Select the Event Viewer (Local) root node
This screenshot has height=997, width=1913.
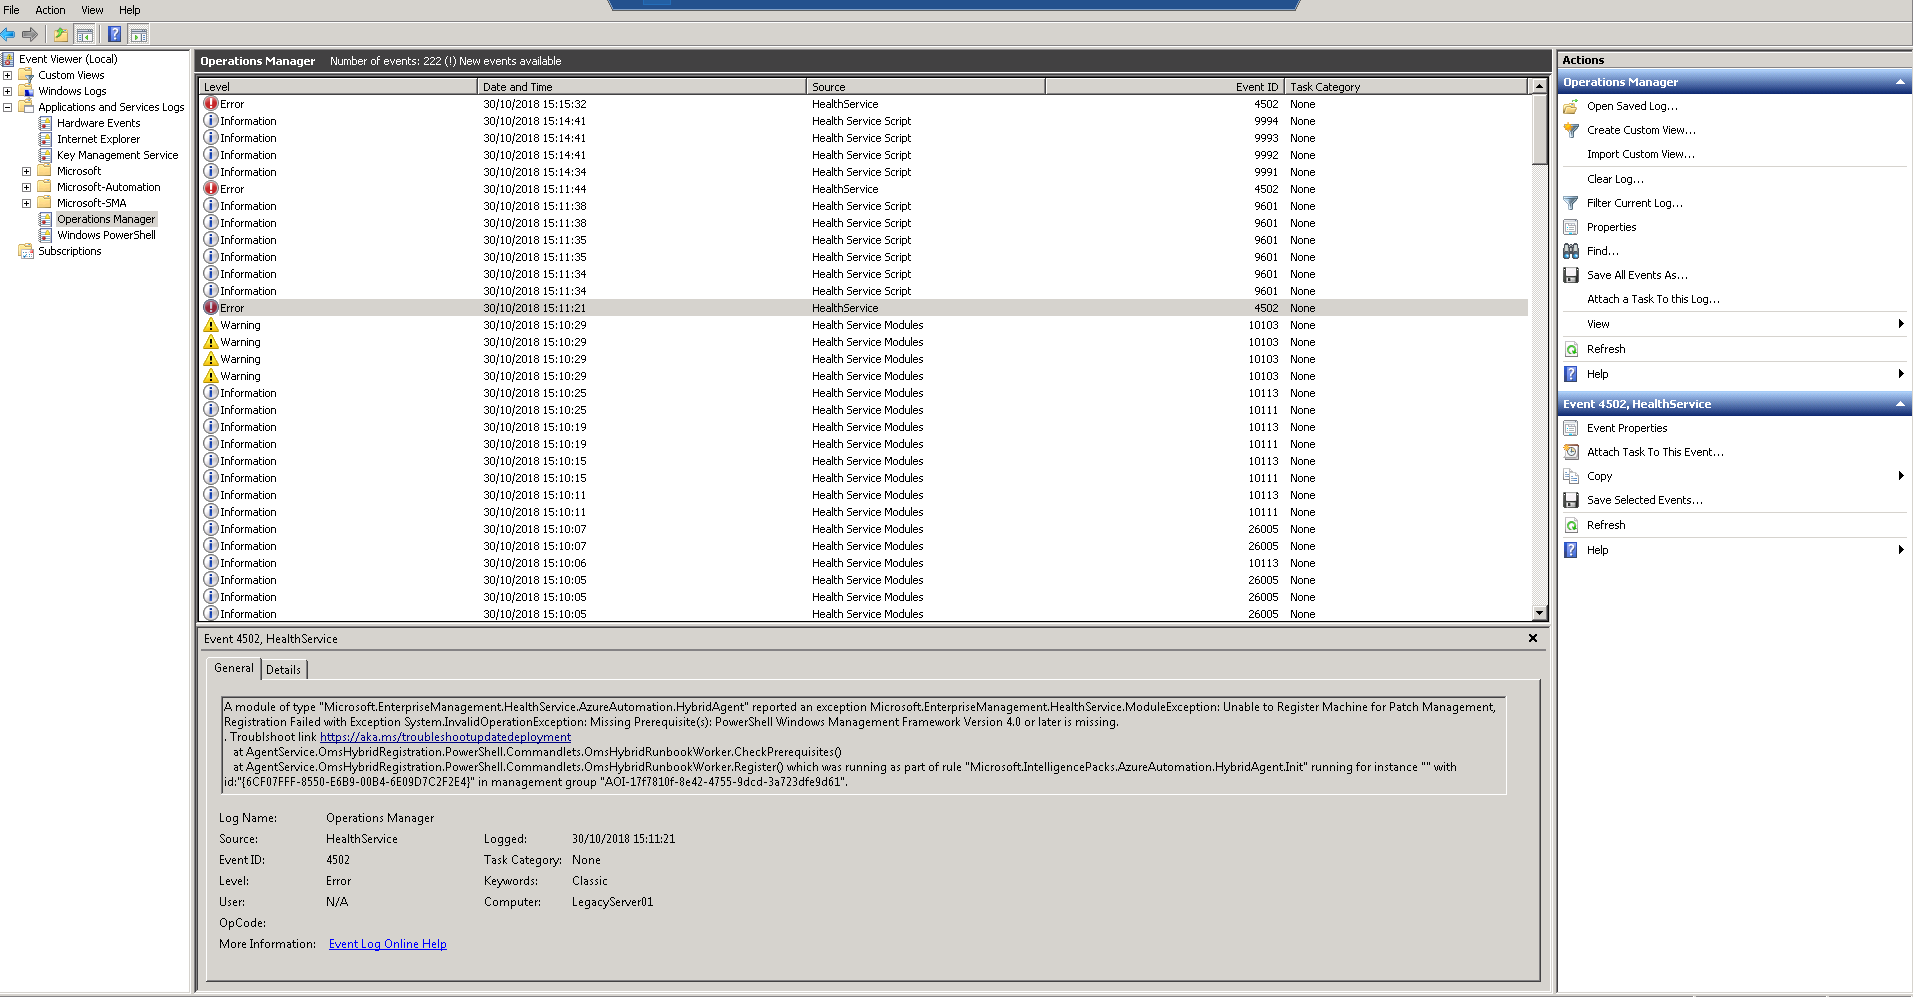[x=68, y=59]
